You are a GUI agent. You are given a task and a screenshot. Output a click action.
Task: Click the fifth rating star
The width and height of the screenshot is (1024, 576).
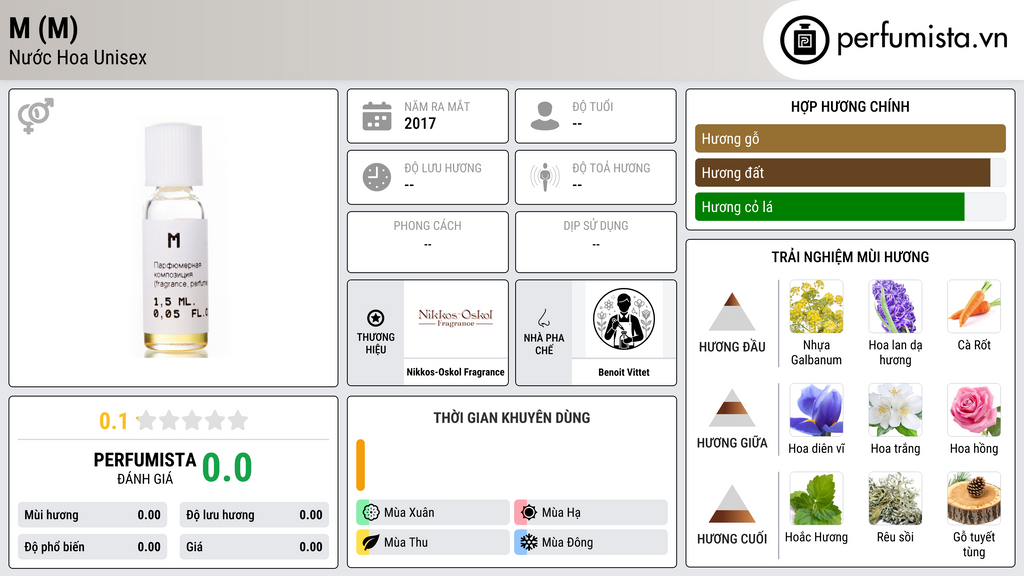coord(238,420)
